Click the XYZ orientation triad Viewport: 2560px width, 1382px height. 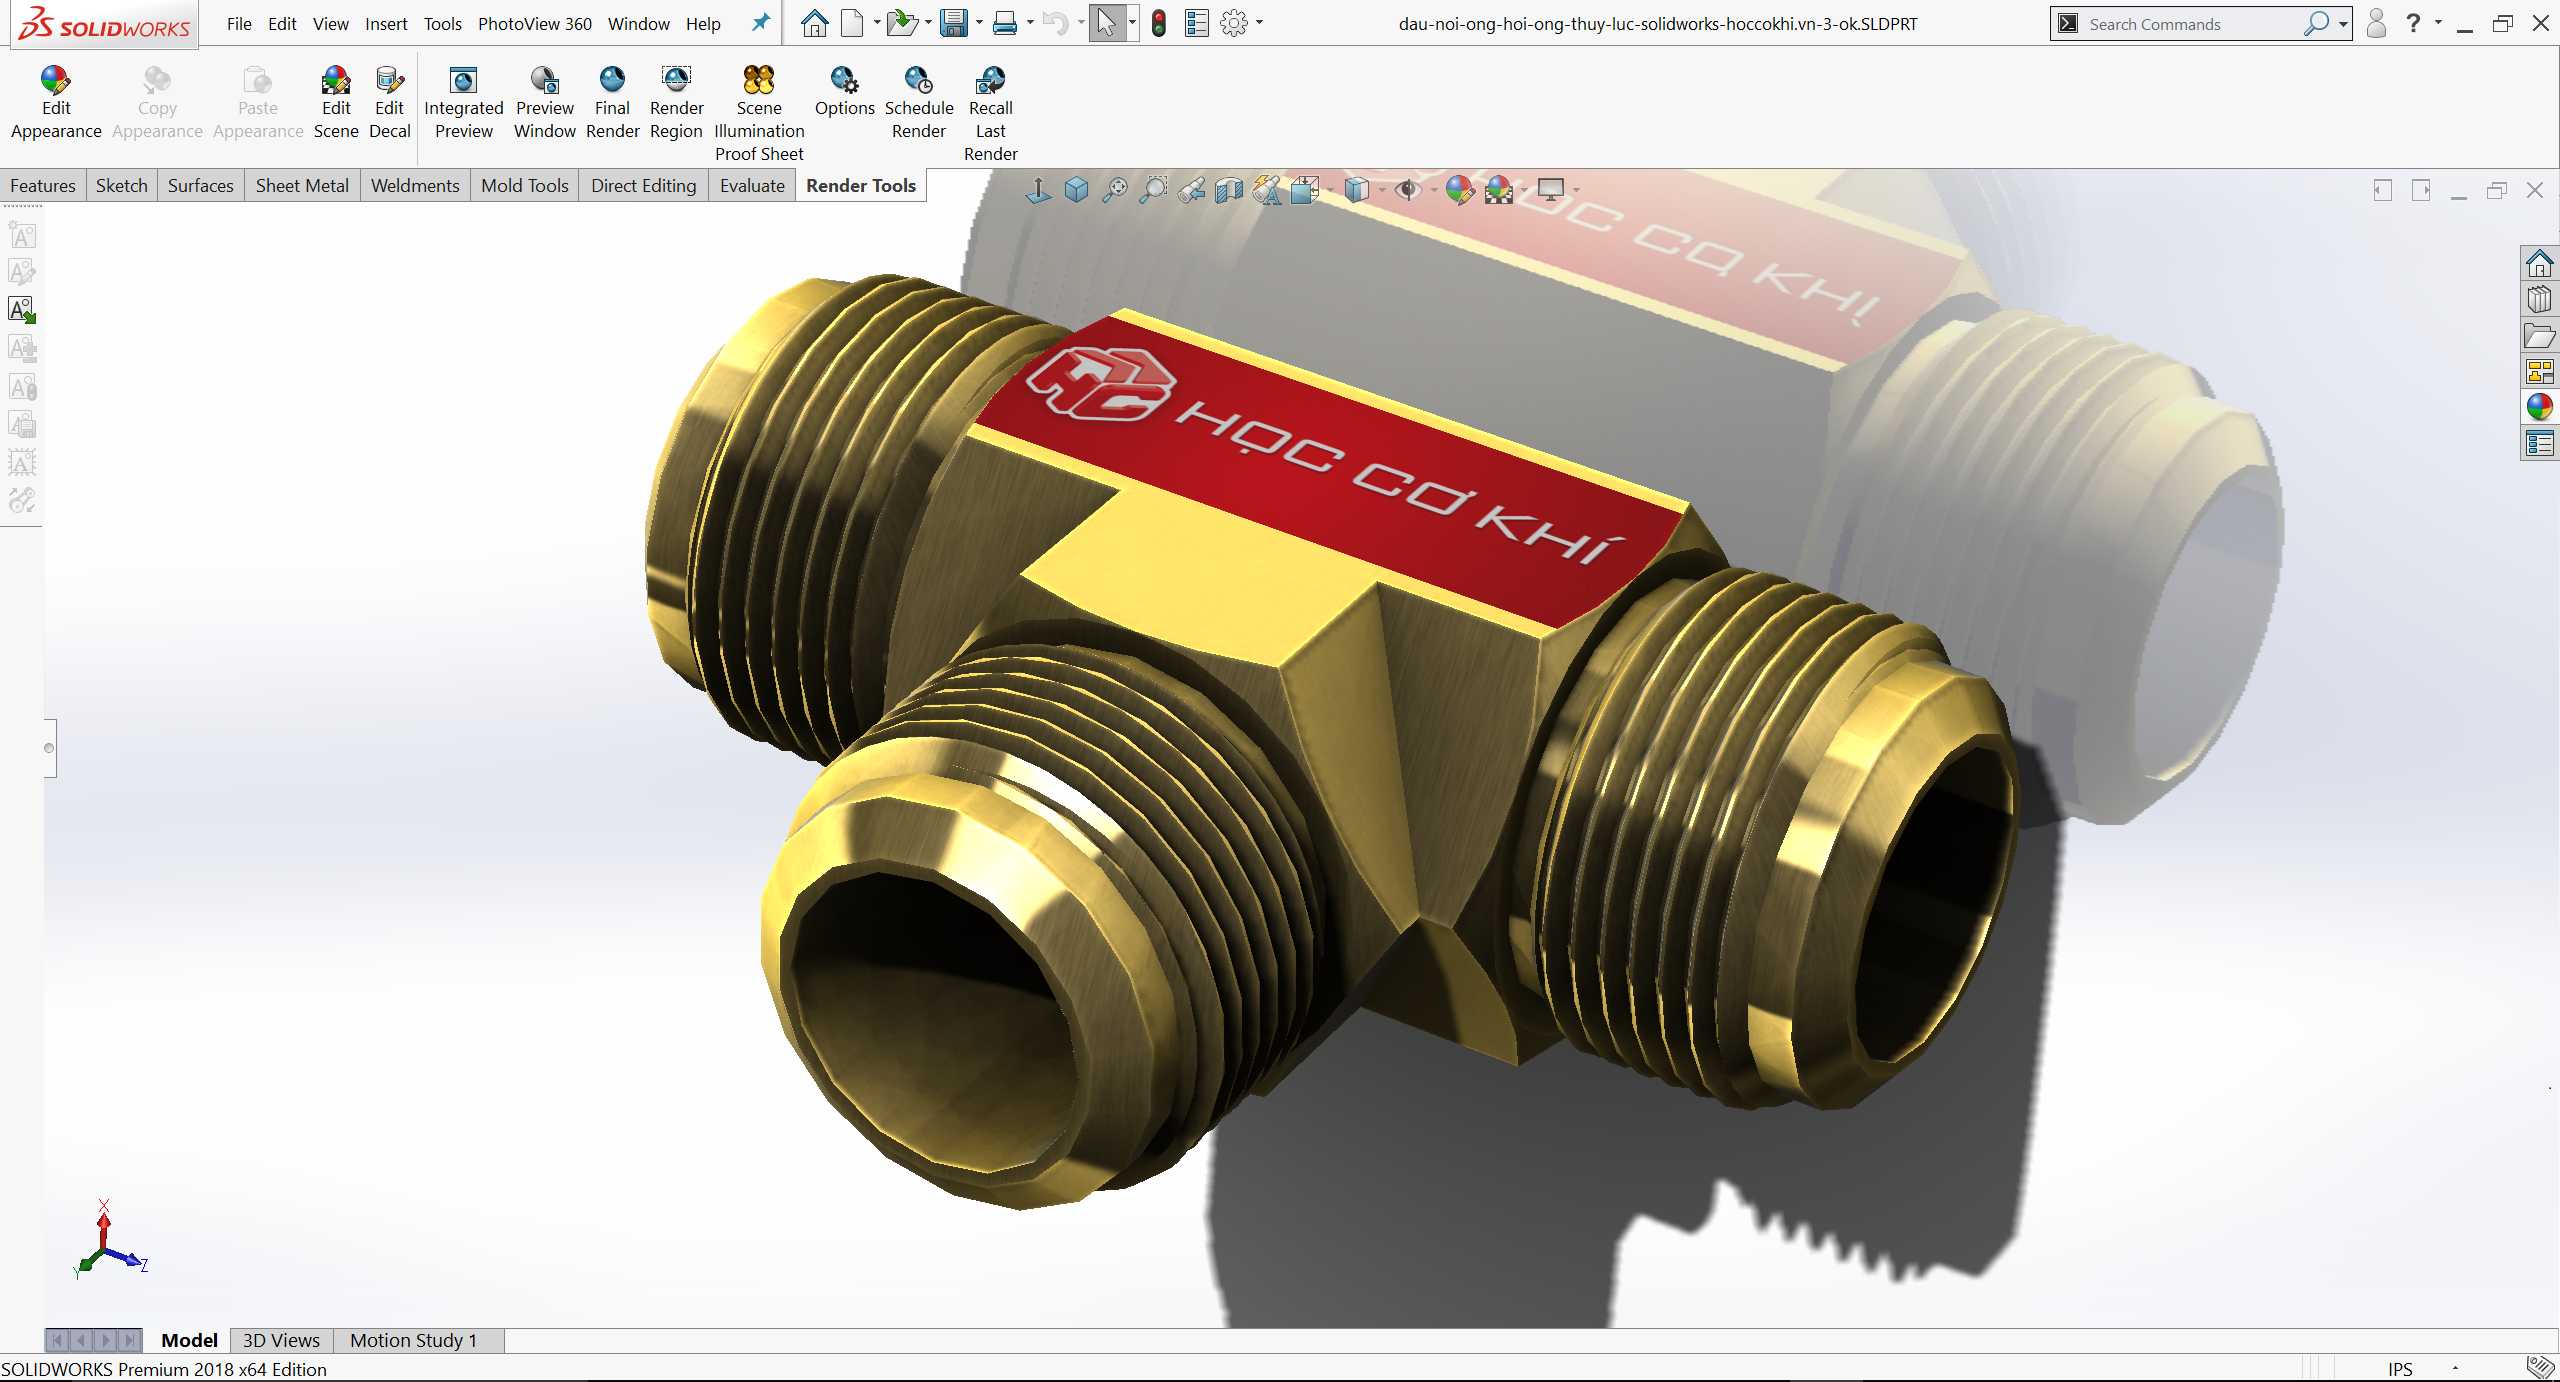(108, 1241)
